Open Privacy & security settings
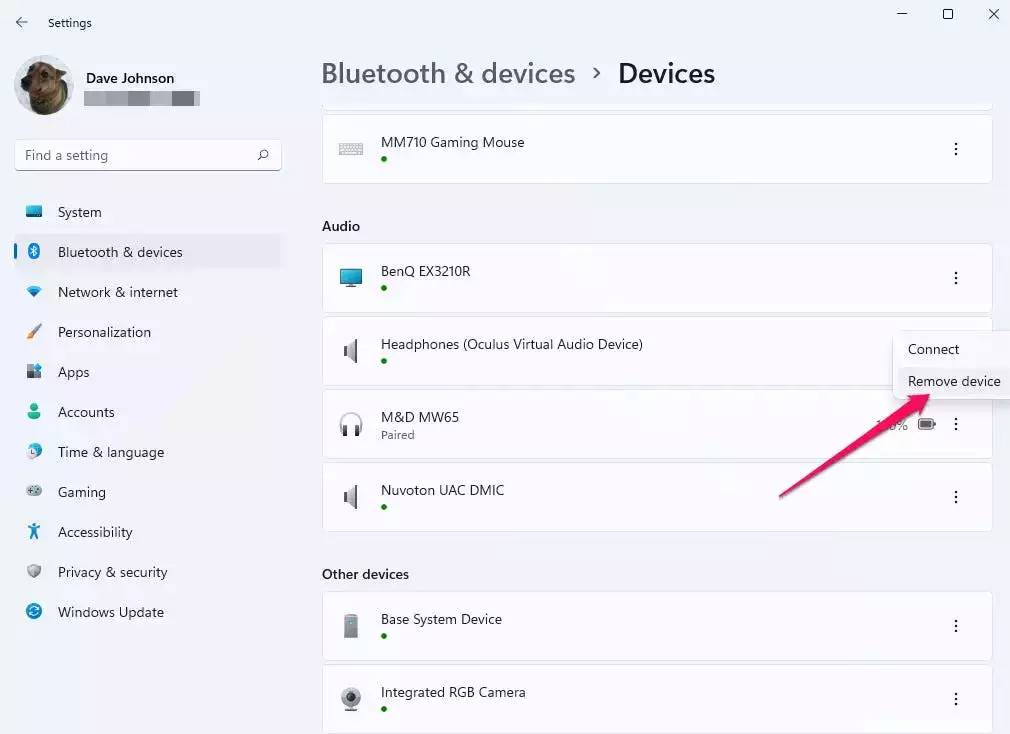 click(x=112, y=572)
